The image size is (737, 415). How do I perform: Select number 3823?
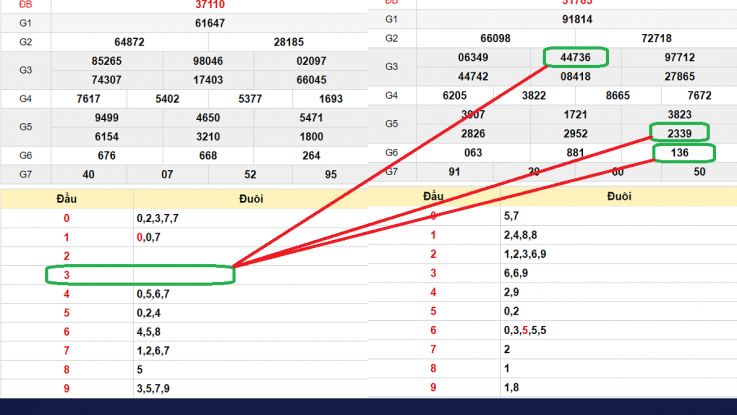[679, 115]
